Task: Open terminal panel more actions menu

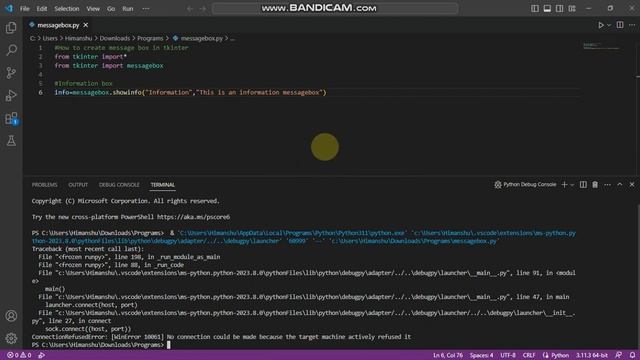Action: pyautogui.click(x=607, y=184)
